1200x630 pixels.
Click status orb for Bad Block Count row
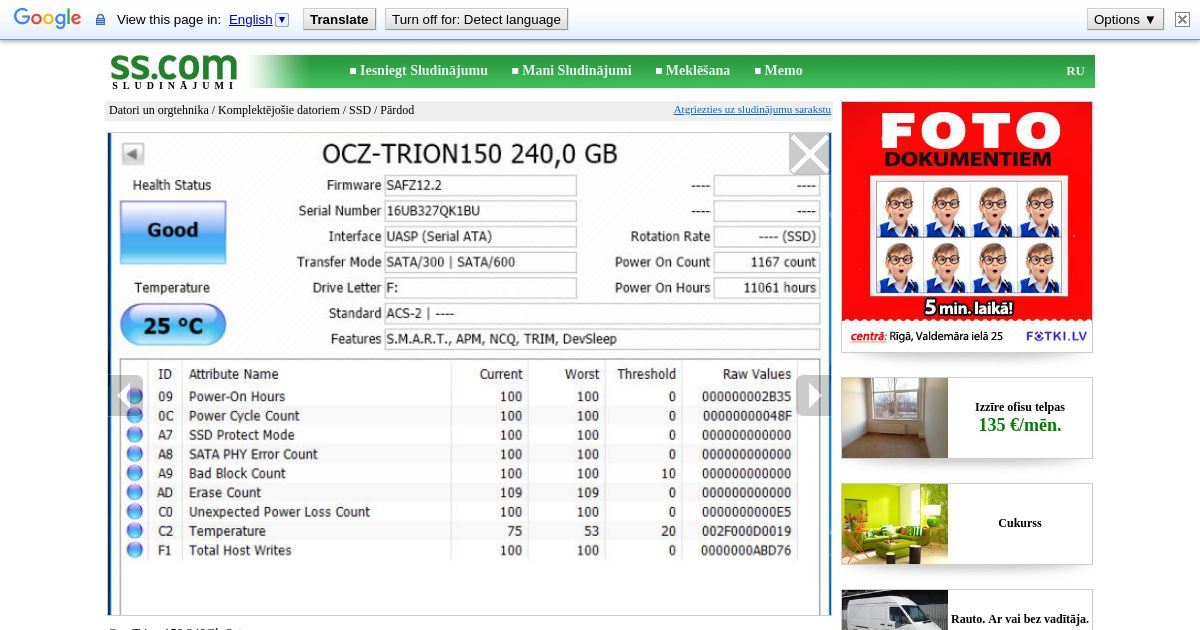point(135,473)
